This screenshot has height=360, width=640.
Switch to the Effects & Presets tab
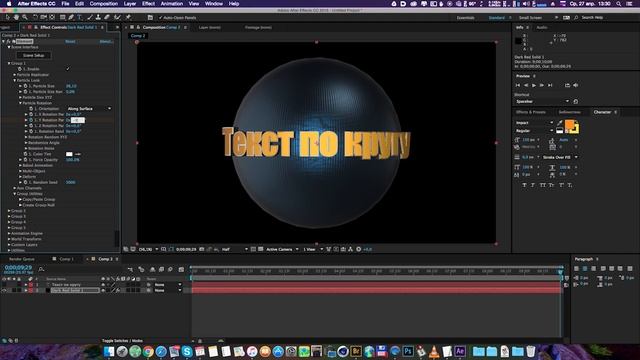(531, 112)
